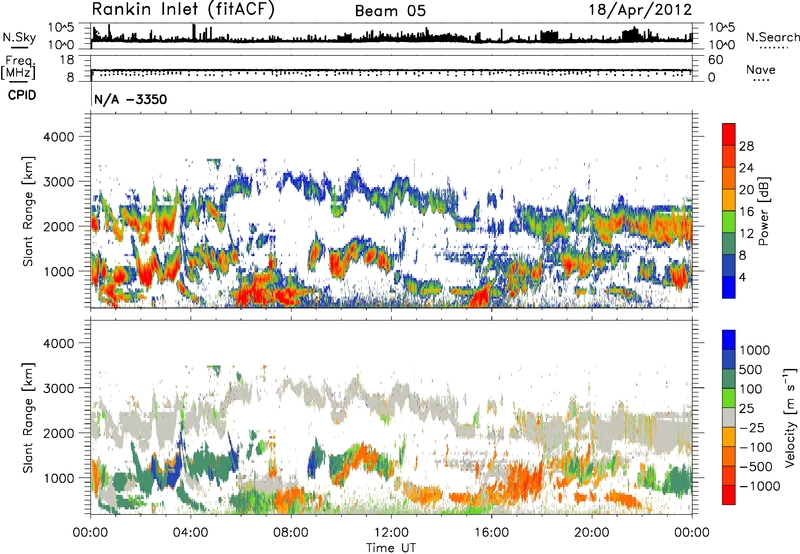Image resolution: width=800 pixels, height=554 pixels.
Task: Click the date '18/Apr/2012'
Action: click(640, 10)
